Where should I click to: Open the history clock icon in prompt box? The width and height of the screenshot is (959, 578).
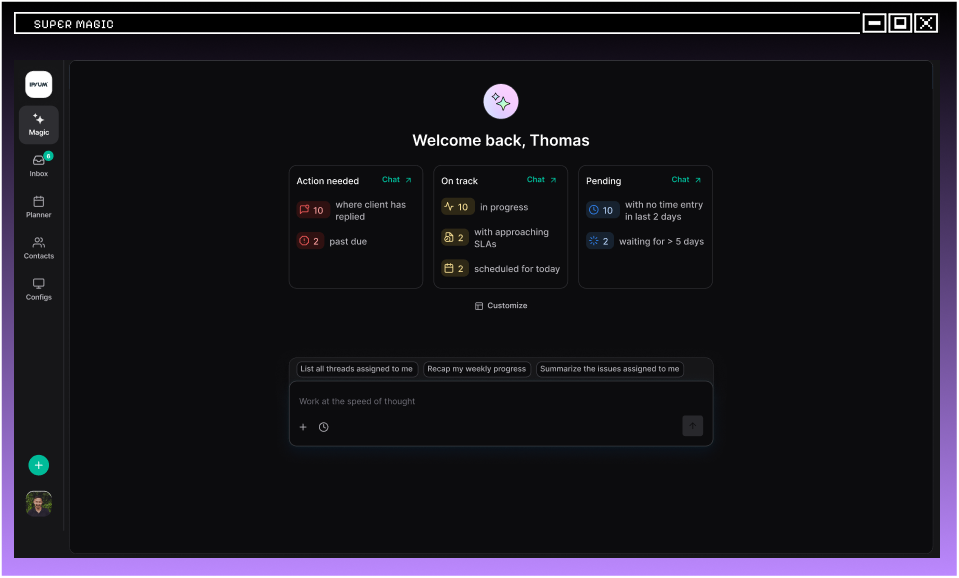pos(324,427)
